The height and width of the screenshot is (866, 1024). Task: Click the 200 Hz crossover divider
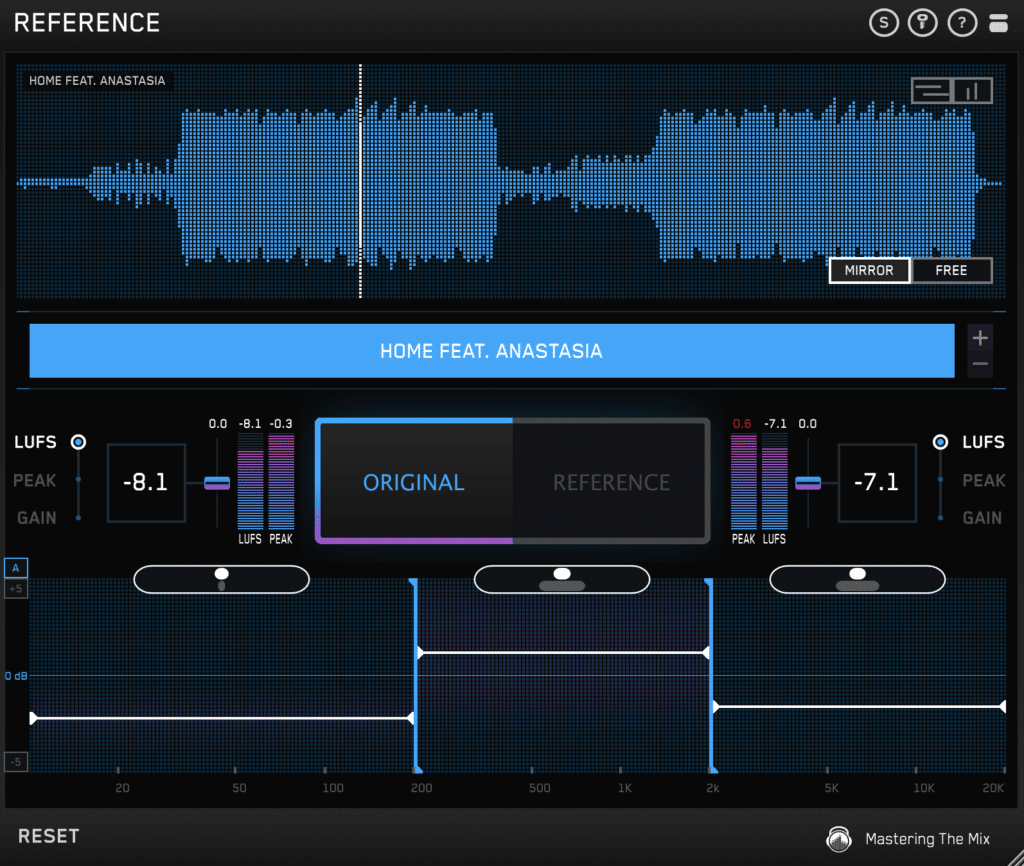[x=415, y=675]
